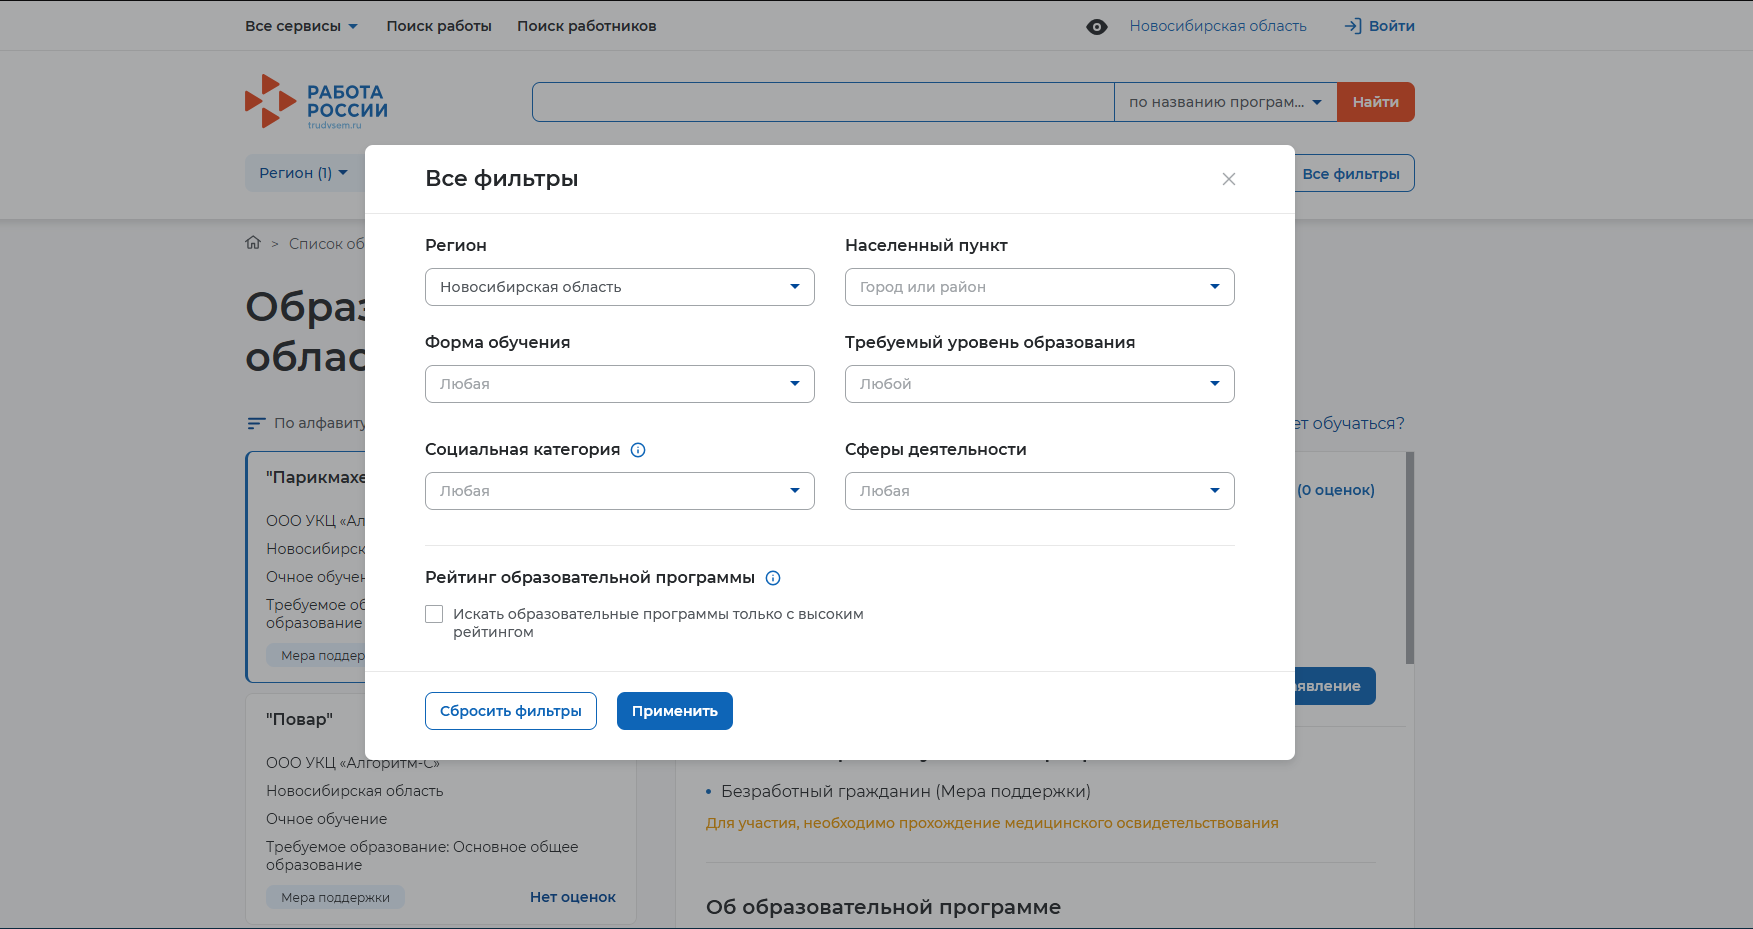Click info icon beside Рейтинг образовательной программы

click(x=773, y=578)
